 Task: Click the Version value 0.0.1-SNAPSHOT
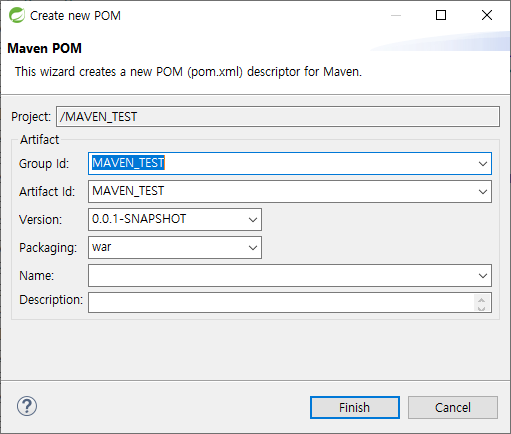[139, 219]
